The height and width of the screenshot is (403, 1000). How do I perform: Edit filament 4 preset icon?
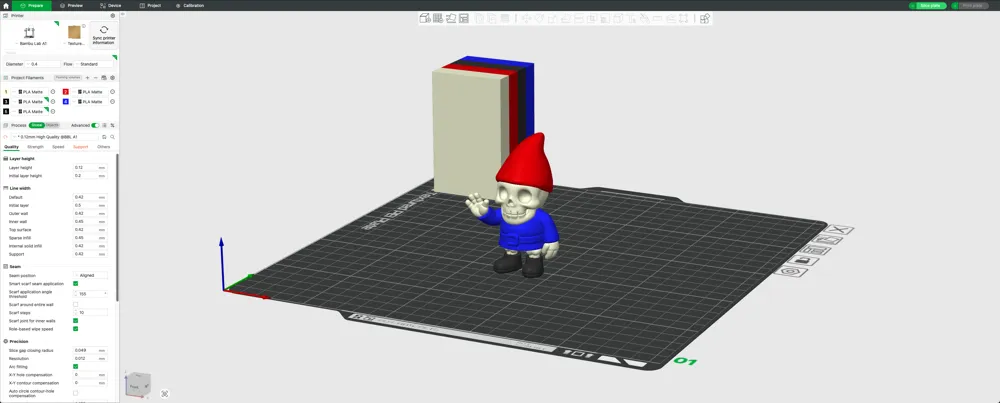(x=112, y=101)
